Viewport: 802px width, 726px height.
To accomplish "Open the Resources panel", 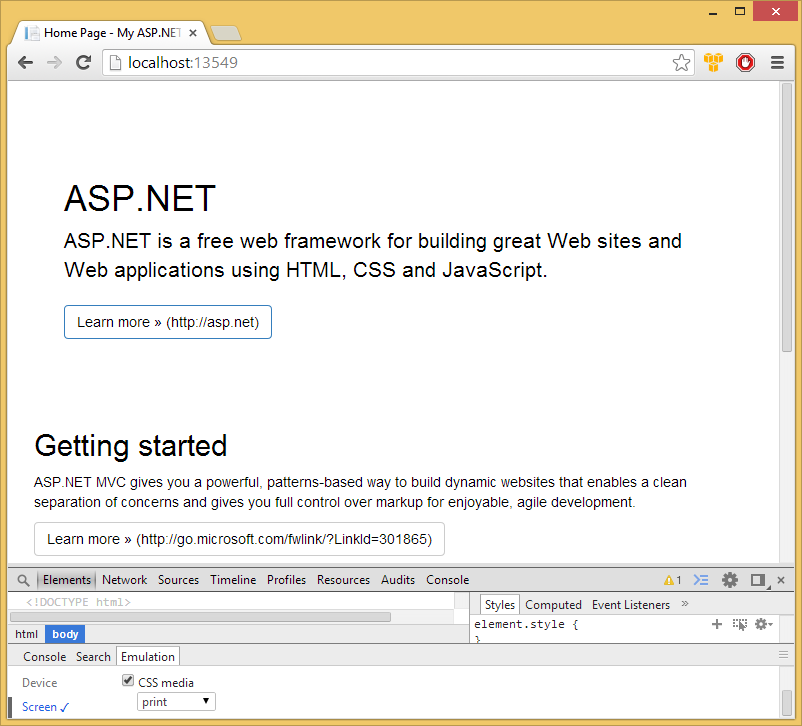I will (x=343, y=580).
